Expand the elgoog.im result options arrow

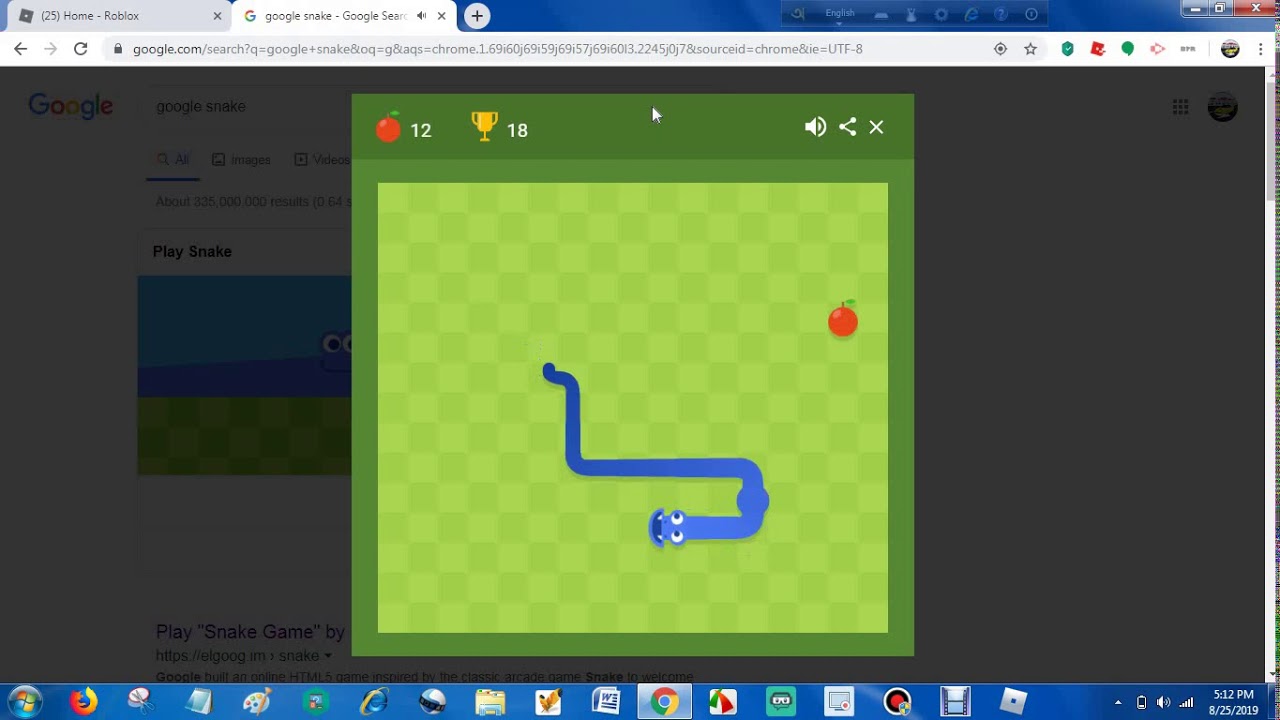pos(328,656)
